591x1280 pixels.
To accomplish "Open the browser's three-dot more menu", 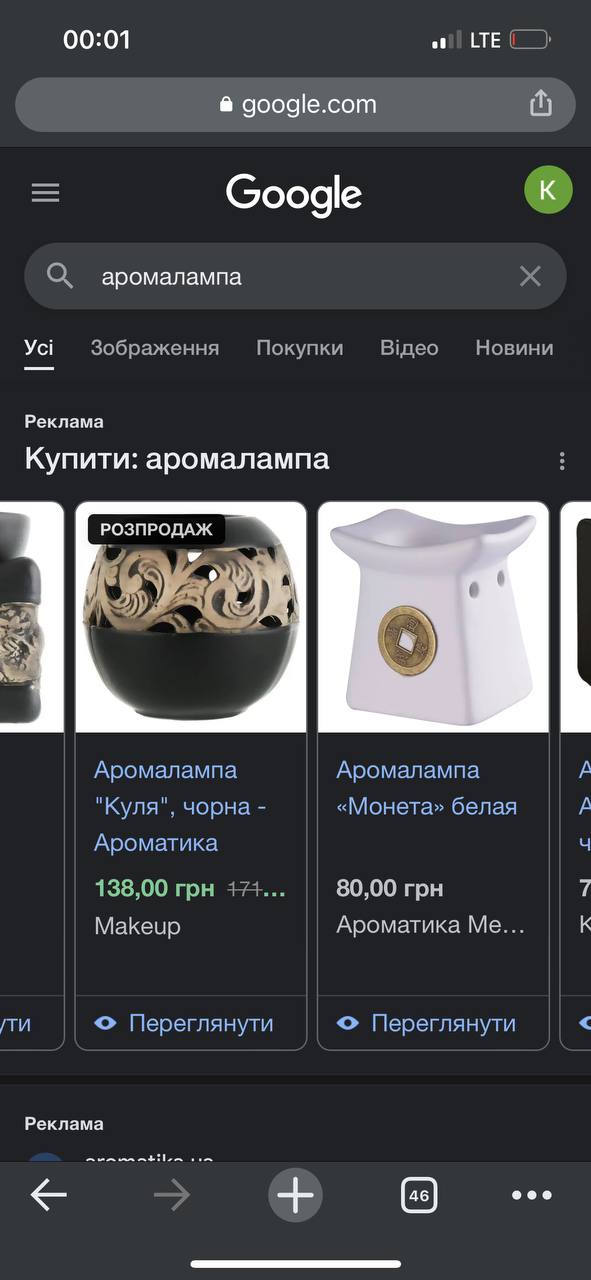I will 531,1195.
